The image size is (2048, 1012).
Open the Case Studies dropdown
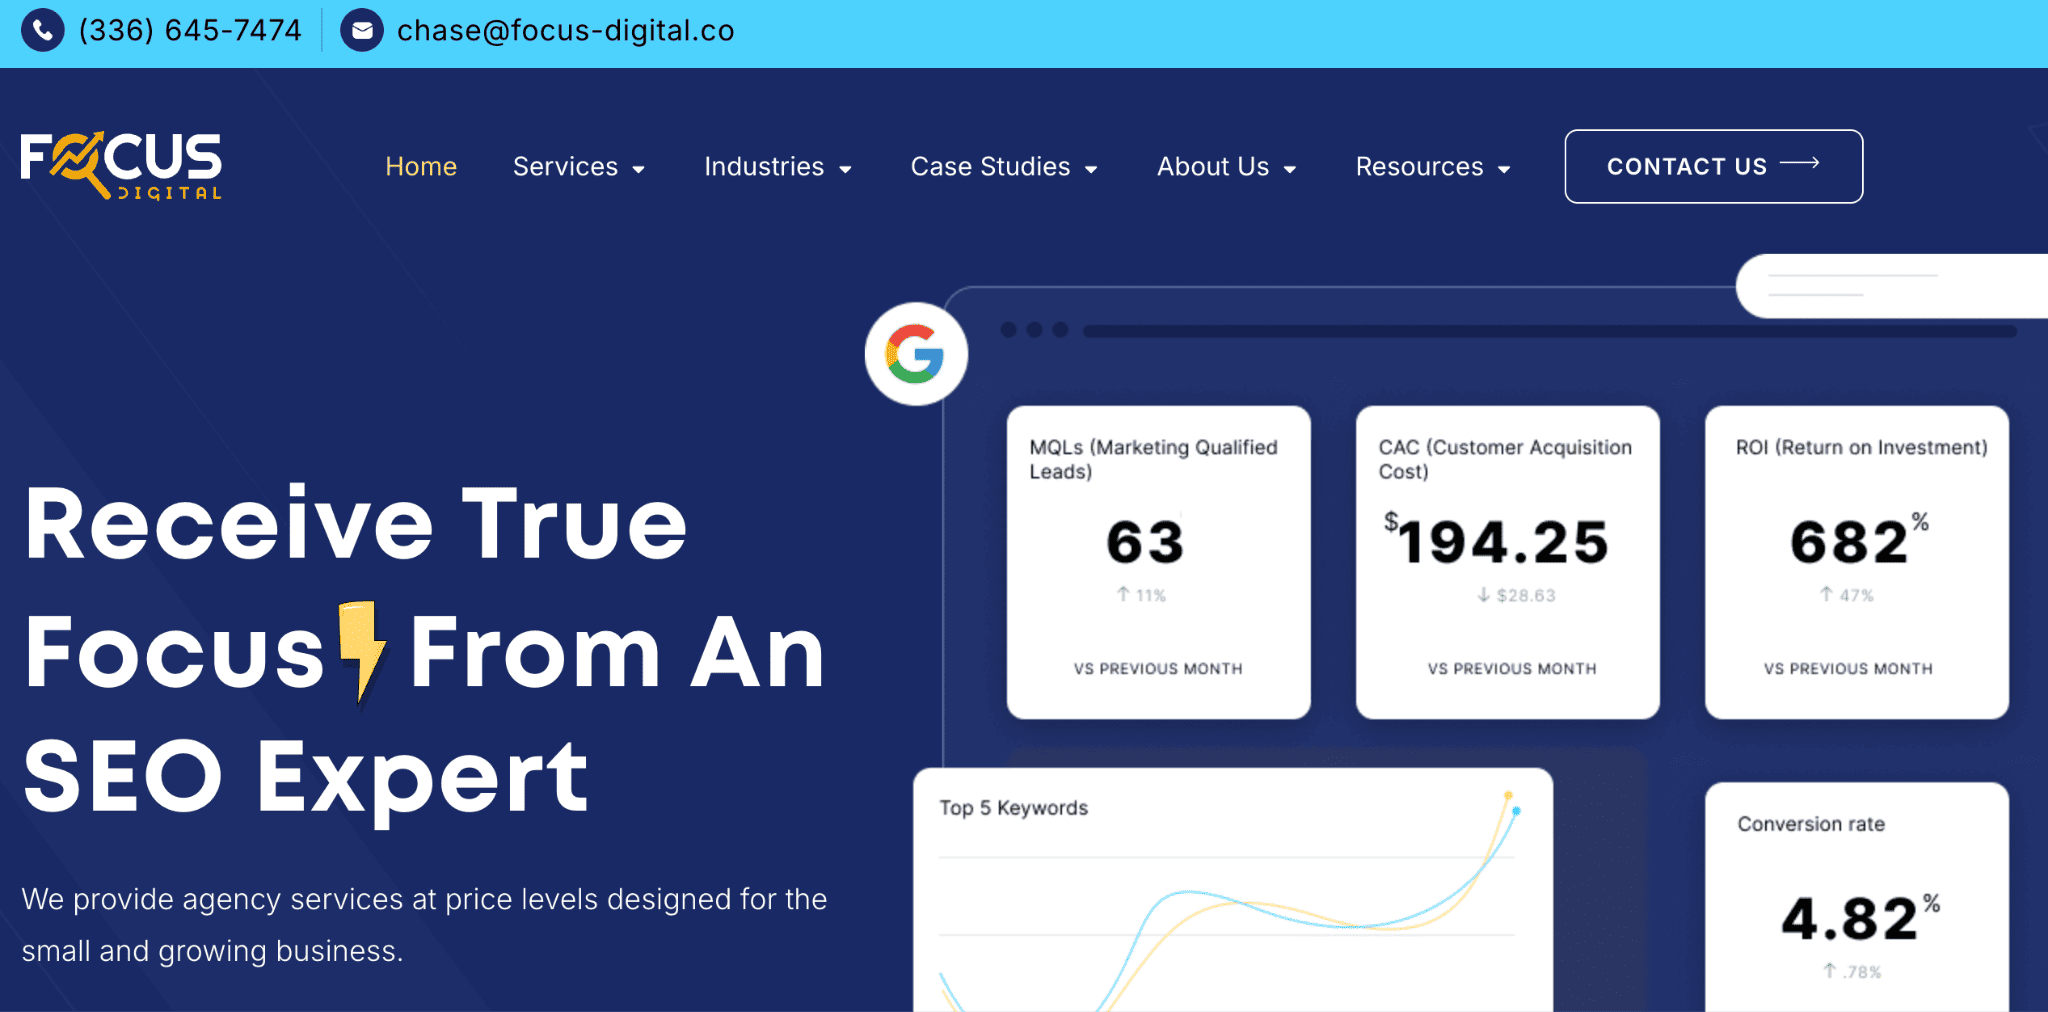coord(1003,167)
